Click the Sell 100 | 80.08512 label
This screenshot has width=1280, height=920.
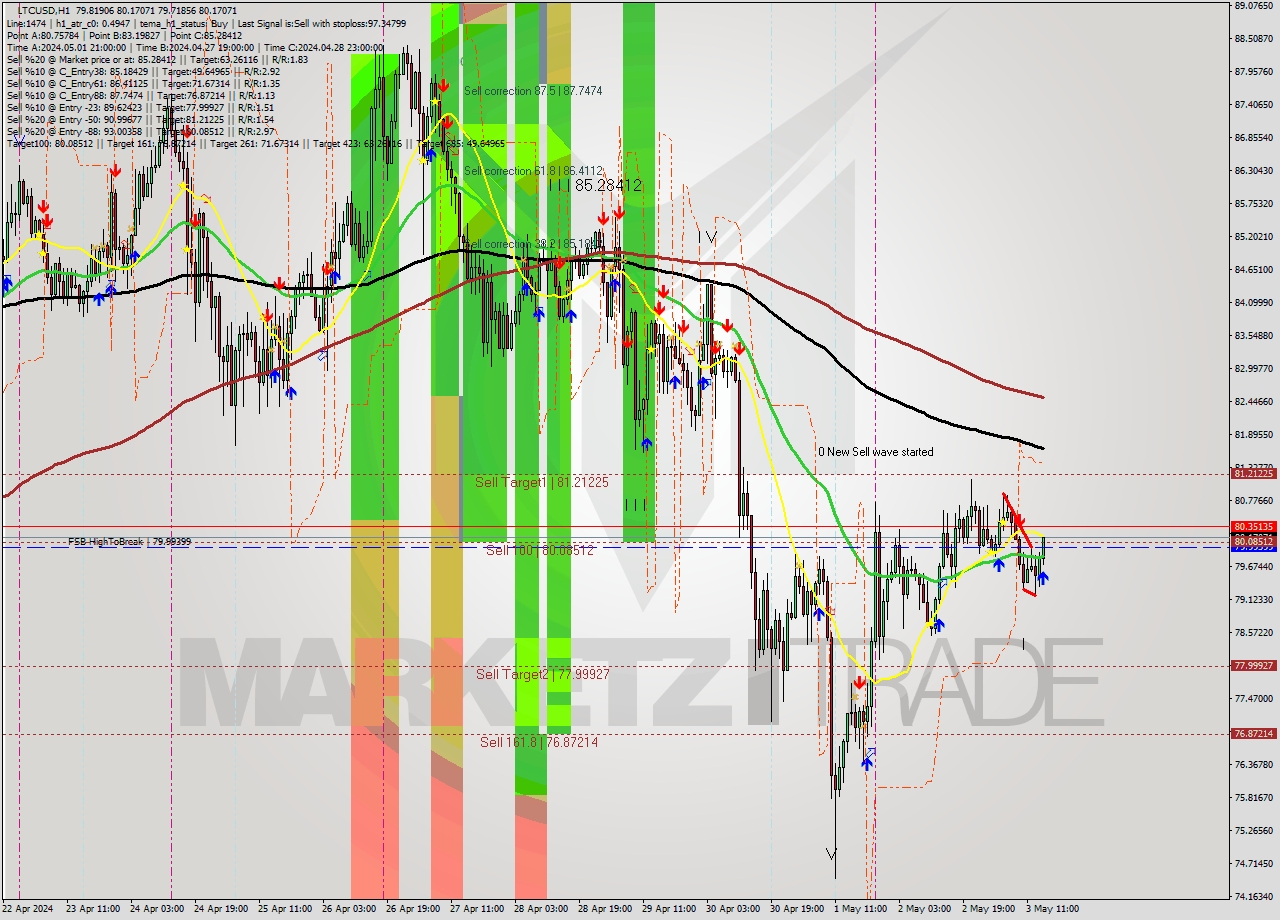pyautogui.click(x=540, y=550)
